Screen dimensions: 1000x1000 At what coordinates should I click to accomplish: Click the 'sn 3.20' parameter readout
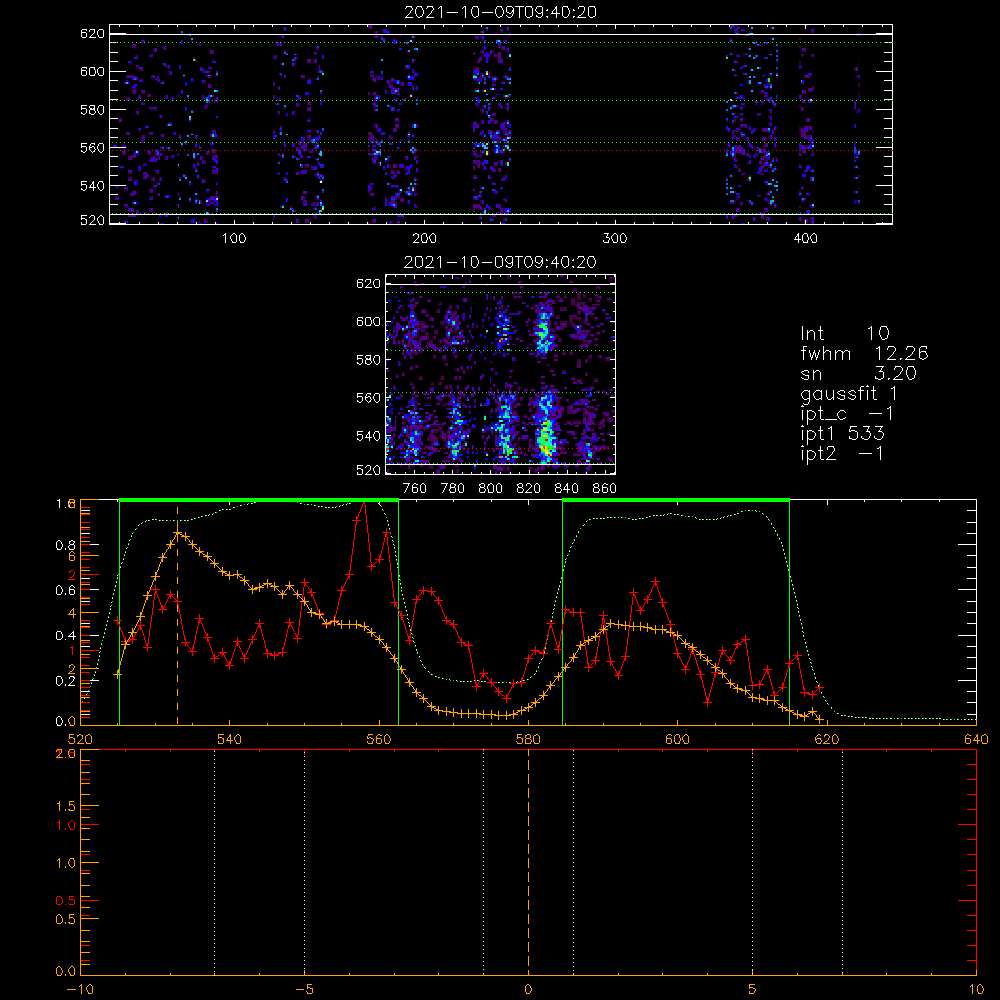pos(858,373)
